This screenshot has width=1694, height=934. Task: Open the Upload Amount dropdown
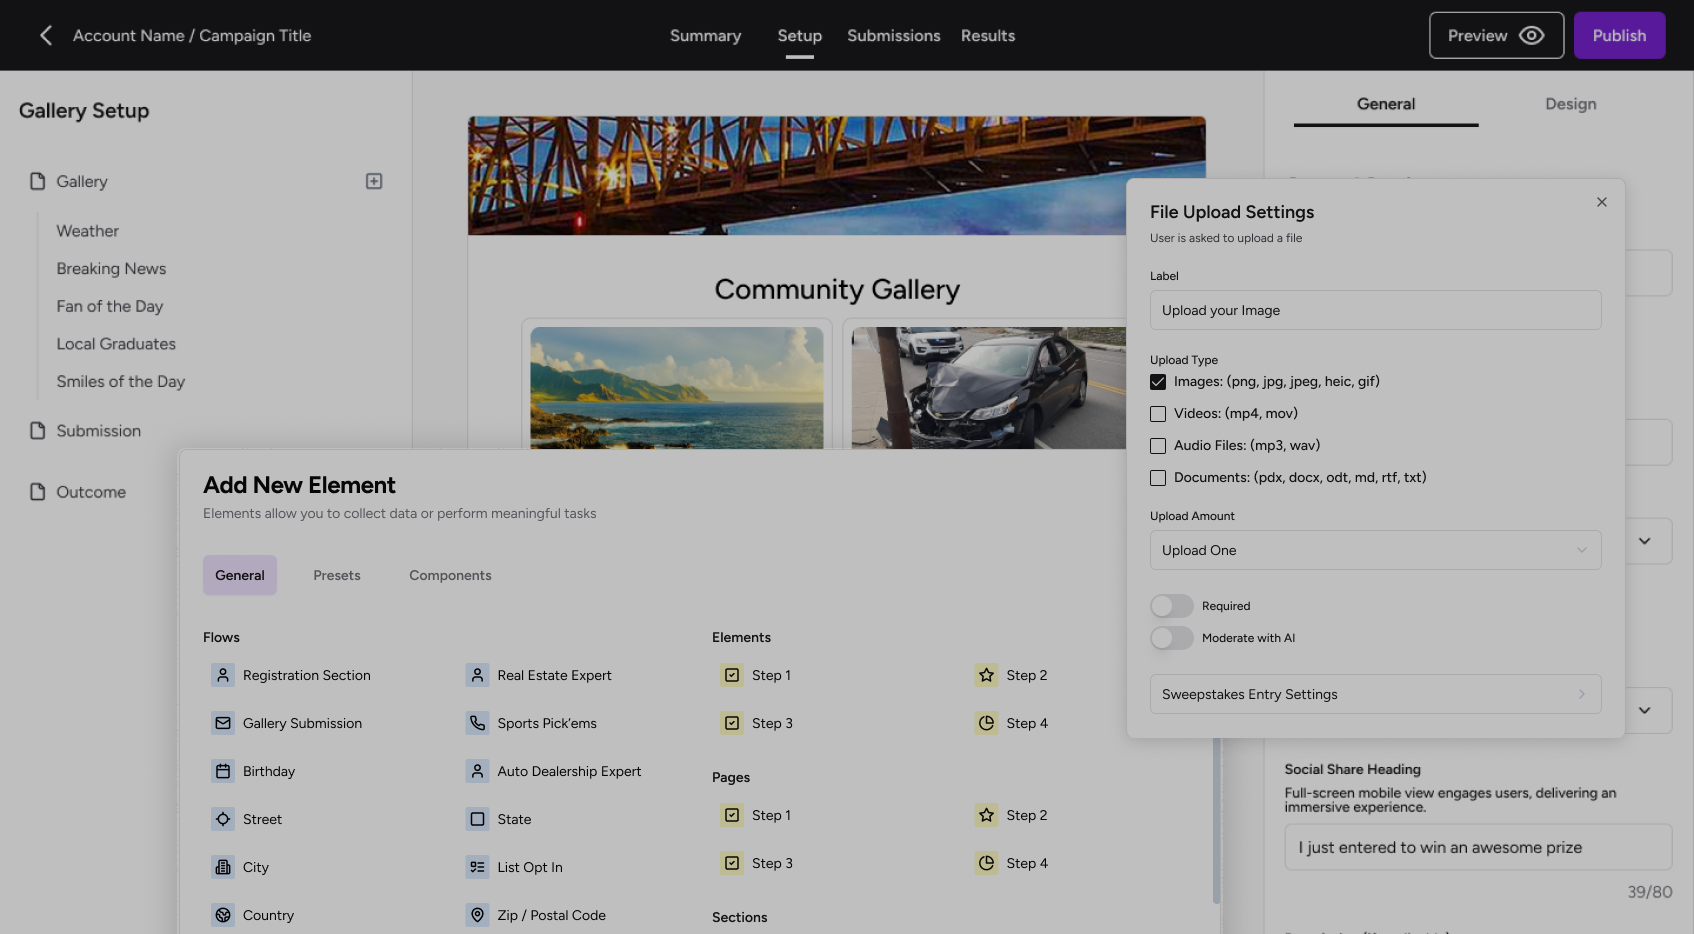click(1375, 550)
